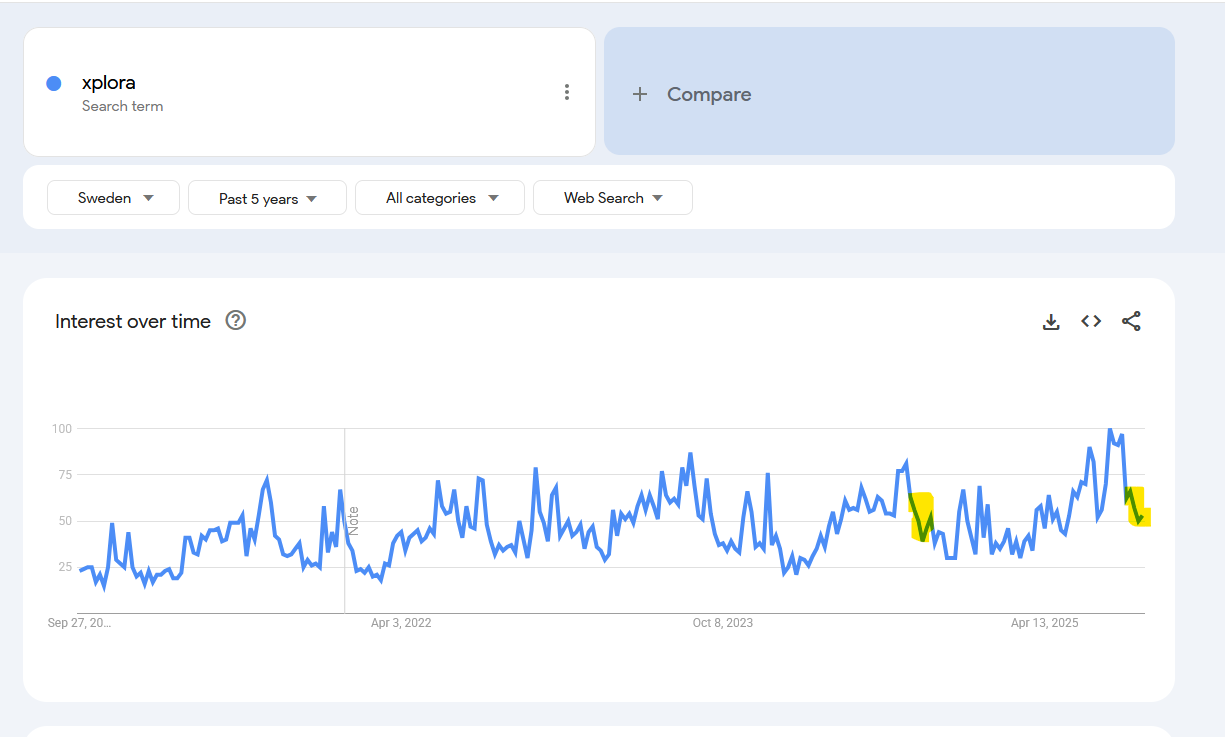Share the Interest over time chart

pyautogui.click(x=1131, y=321)
